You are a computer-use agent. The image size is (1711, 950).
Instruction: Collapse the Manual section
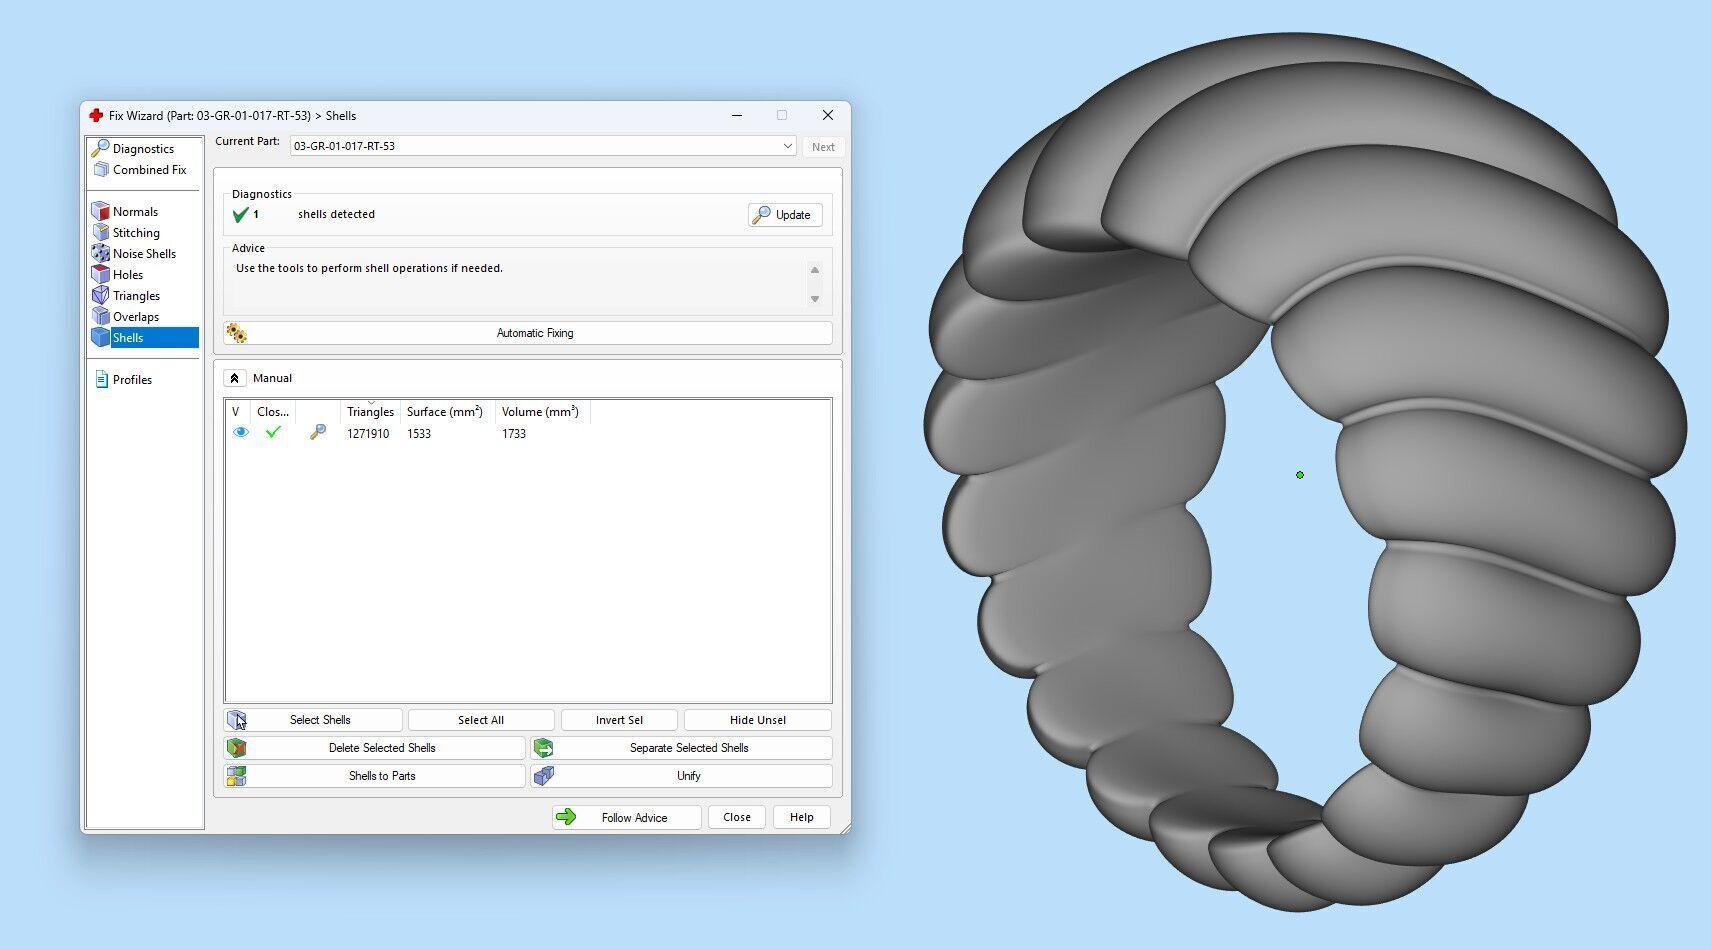coord(233,378)
